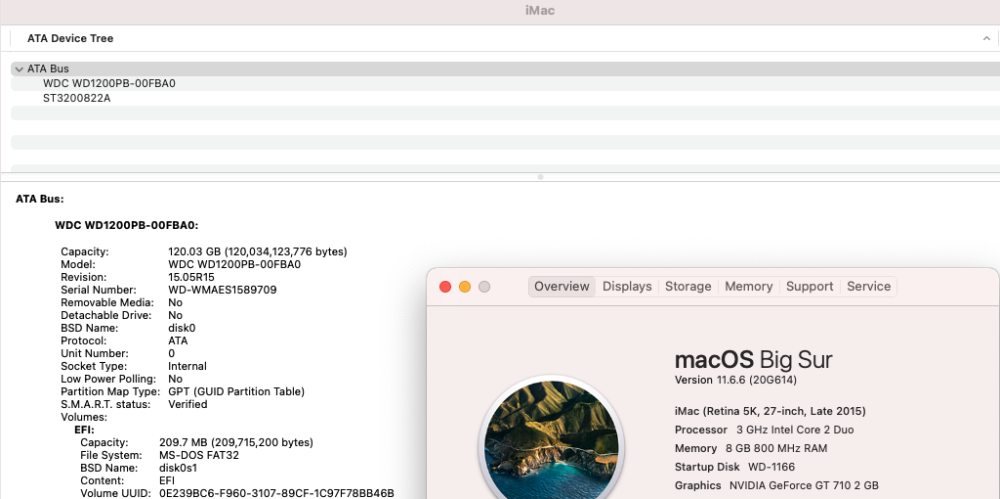Toggle sort chevron in ATA Device Tree header
The image size is (1000, 499).
coord(987,39)
